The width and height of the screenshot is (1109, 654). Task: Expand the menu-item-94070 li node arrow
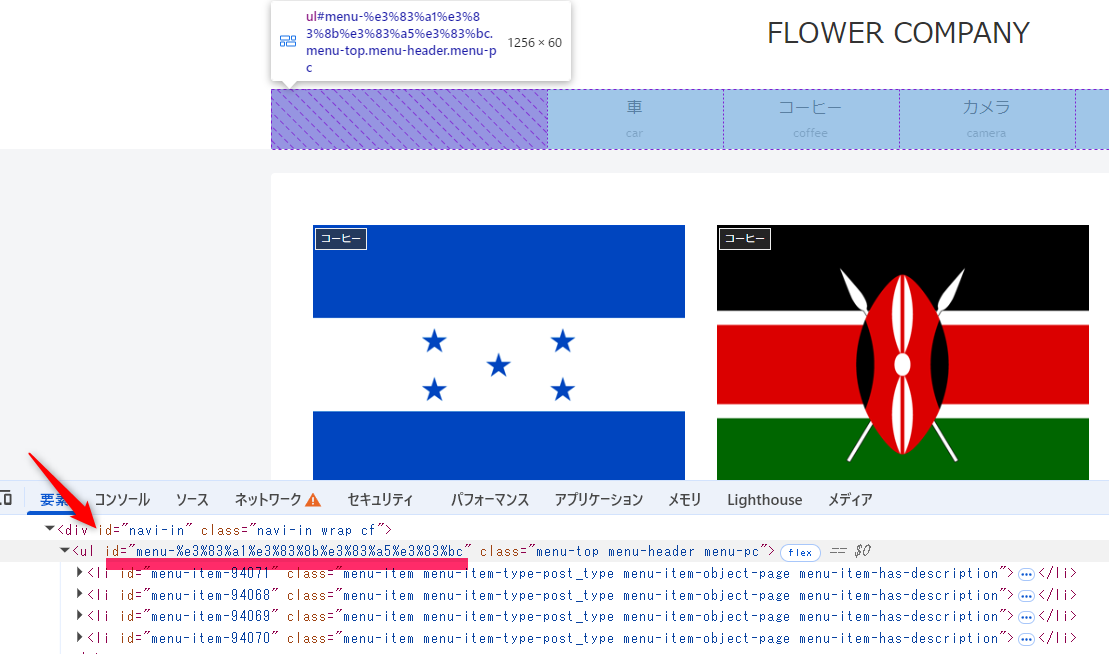pos(81,638)
